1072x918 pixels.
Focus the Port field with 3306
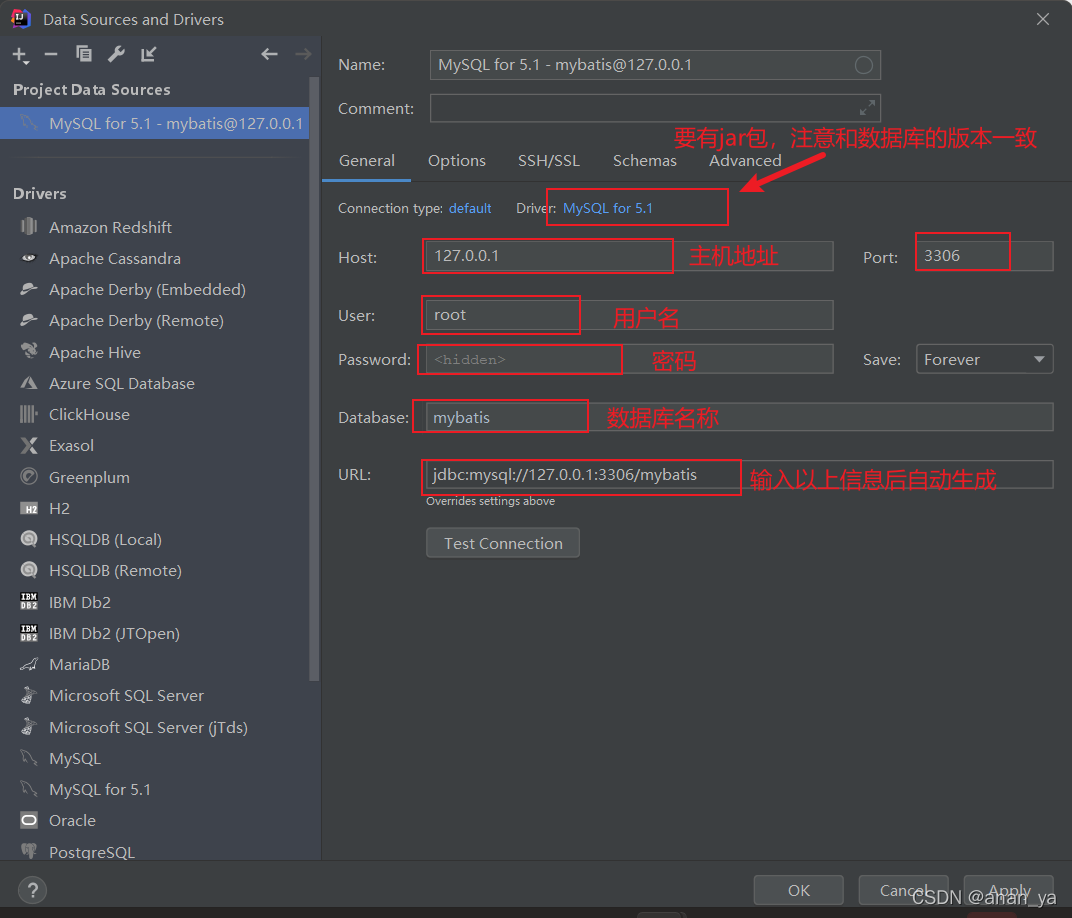click(984, 256)
